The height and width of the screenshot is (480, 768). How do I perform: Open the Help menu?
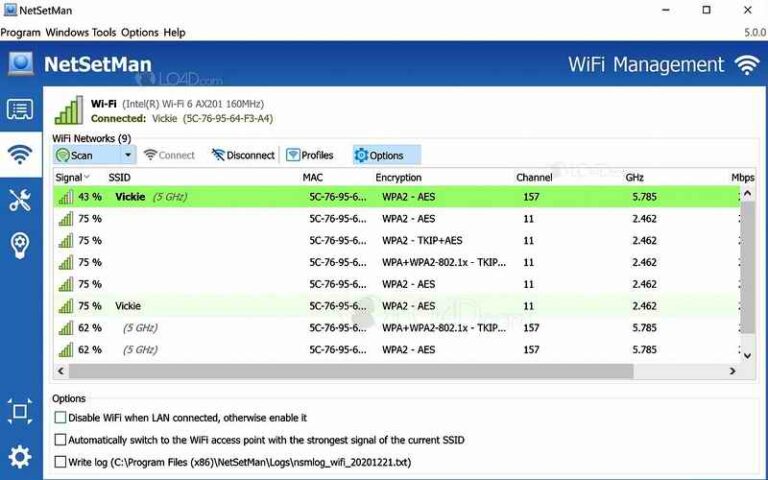click(x=174, y=32)
